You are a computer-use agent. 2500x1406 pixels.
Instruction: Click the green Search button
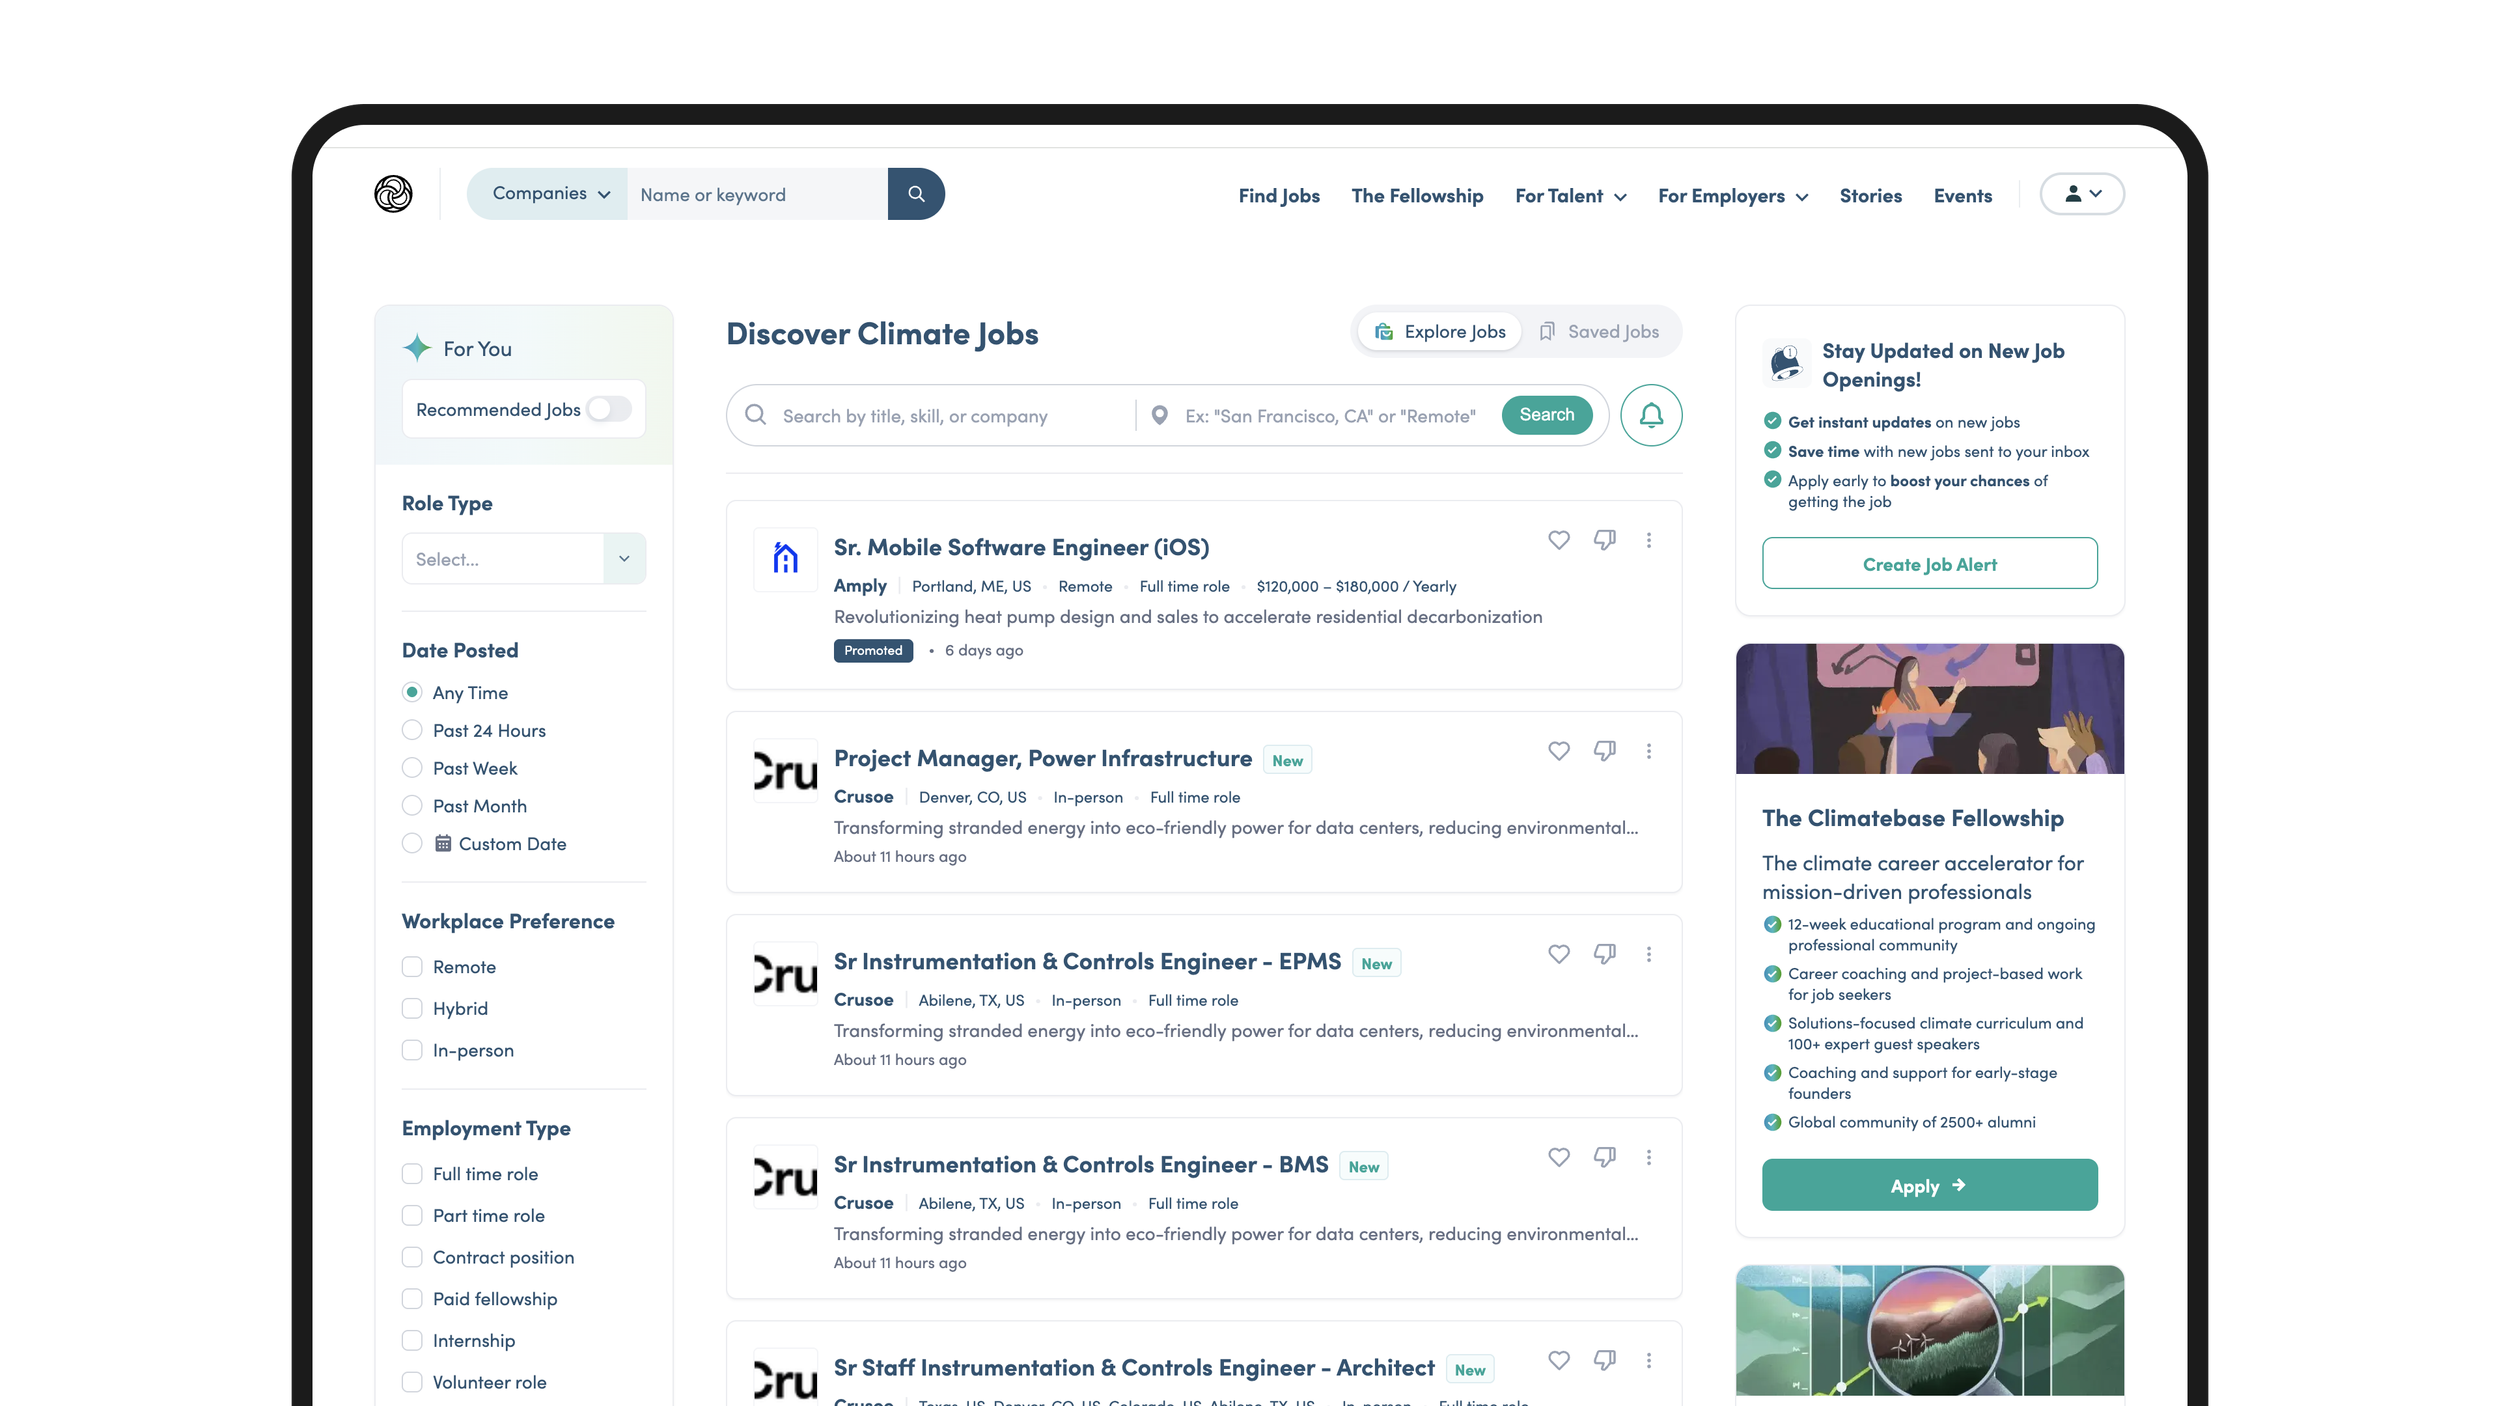click(1546, 415)
